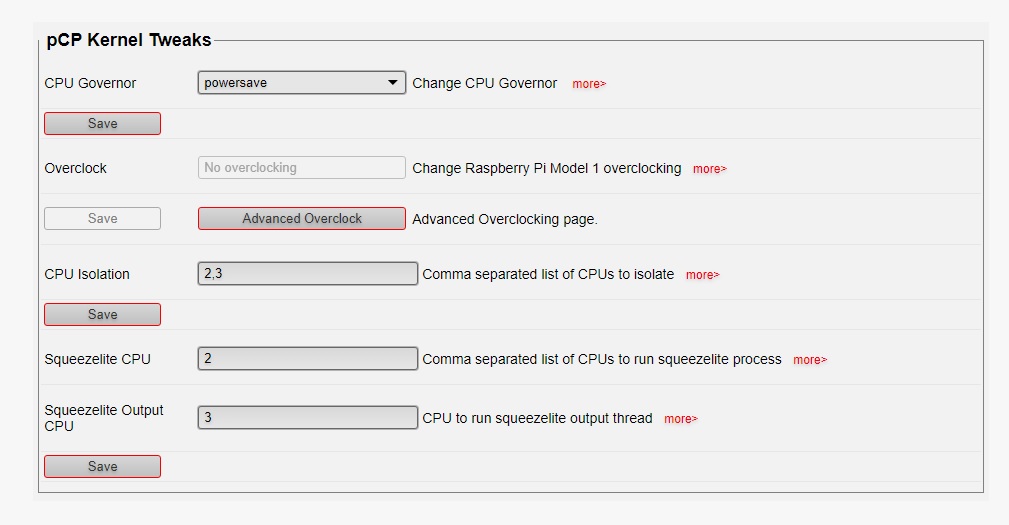Expand more> help for Change CPU Governor
Image resolution: width=1009 pixels, height=525 pixels.
(x=589, y=84)
